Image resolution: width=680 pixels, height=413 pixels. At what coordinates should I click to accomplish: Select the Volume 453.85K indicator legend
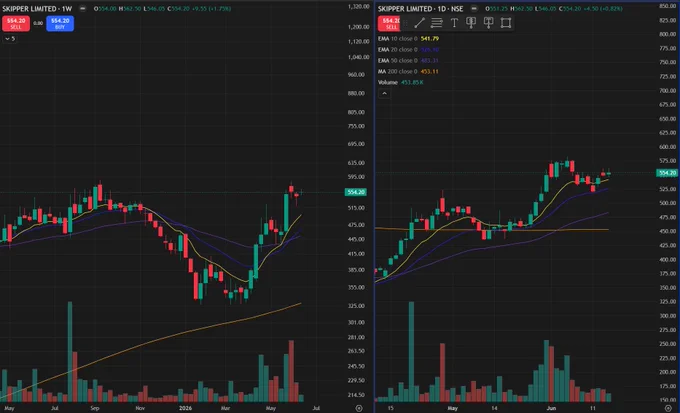pyautogui.click(x=401, y=82)
